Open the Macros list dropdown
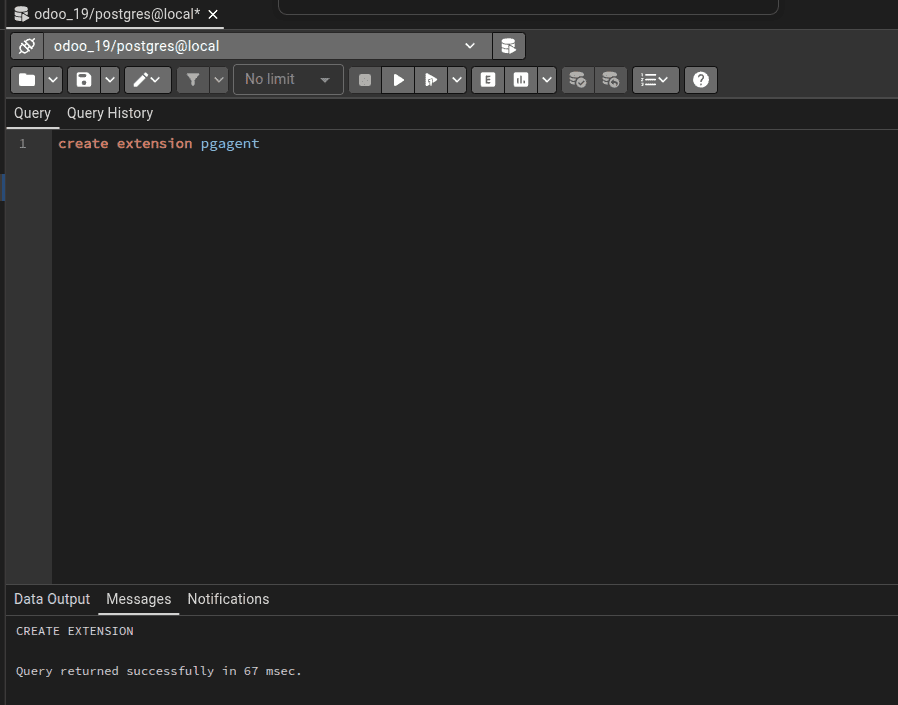The height and width of the screenshot is (705, 898). 655,79
